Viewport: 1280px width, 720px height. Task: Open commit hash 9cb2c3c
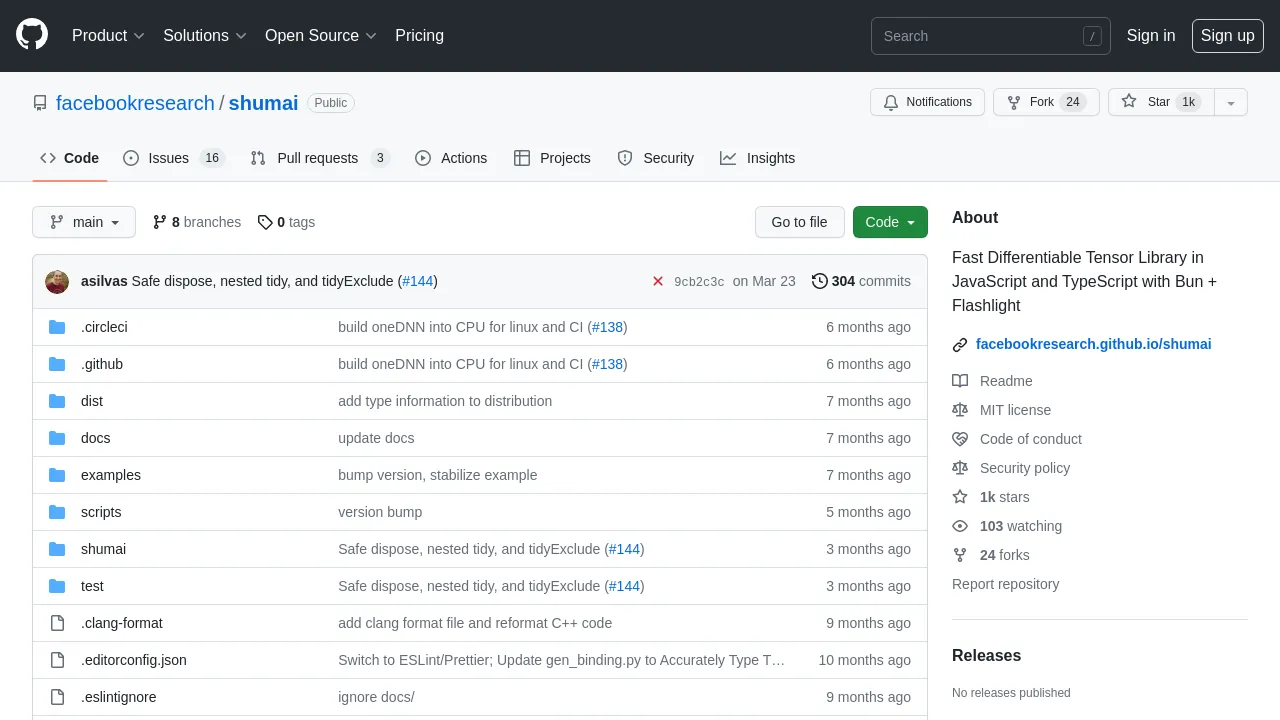(x=699, y=282)
